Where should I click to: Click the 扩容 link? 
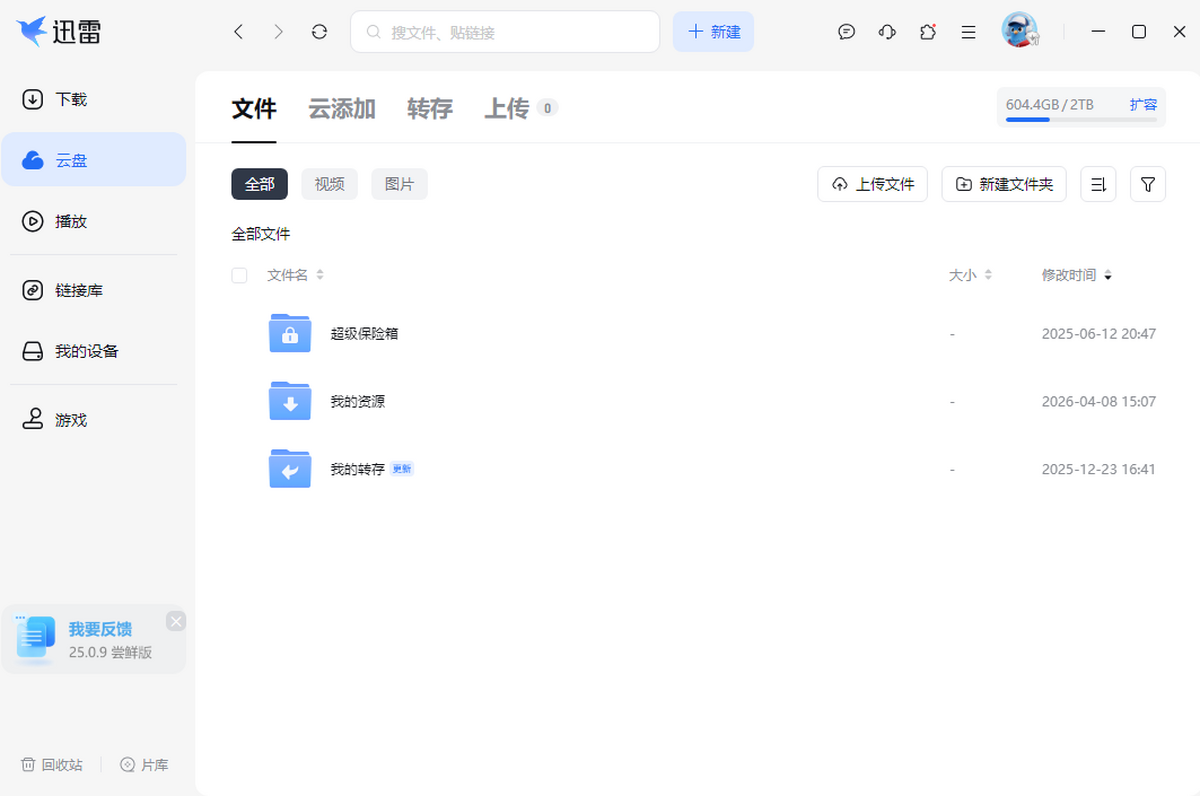[x=1143, y=104]
